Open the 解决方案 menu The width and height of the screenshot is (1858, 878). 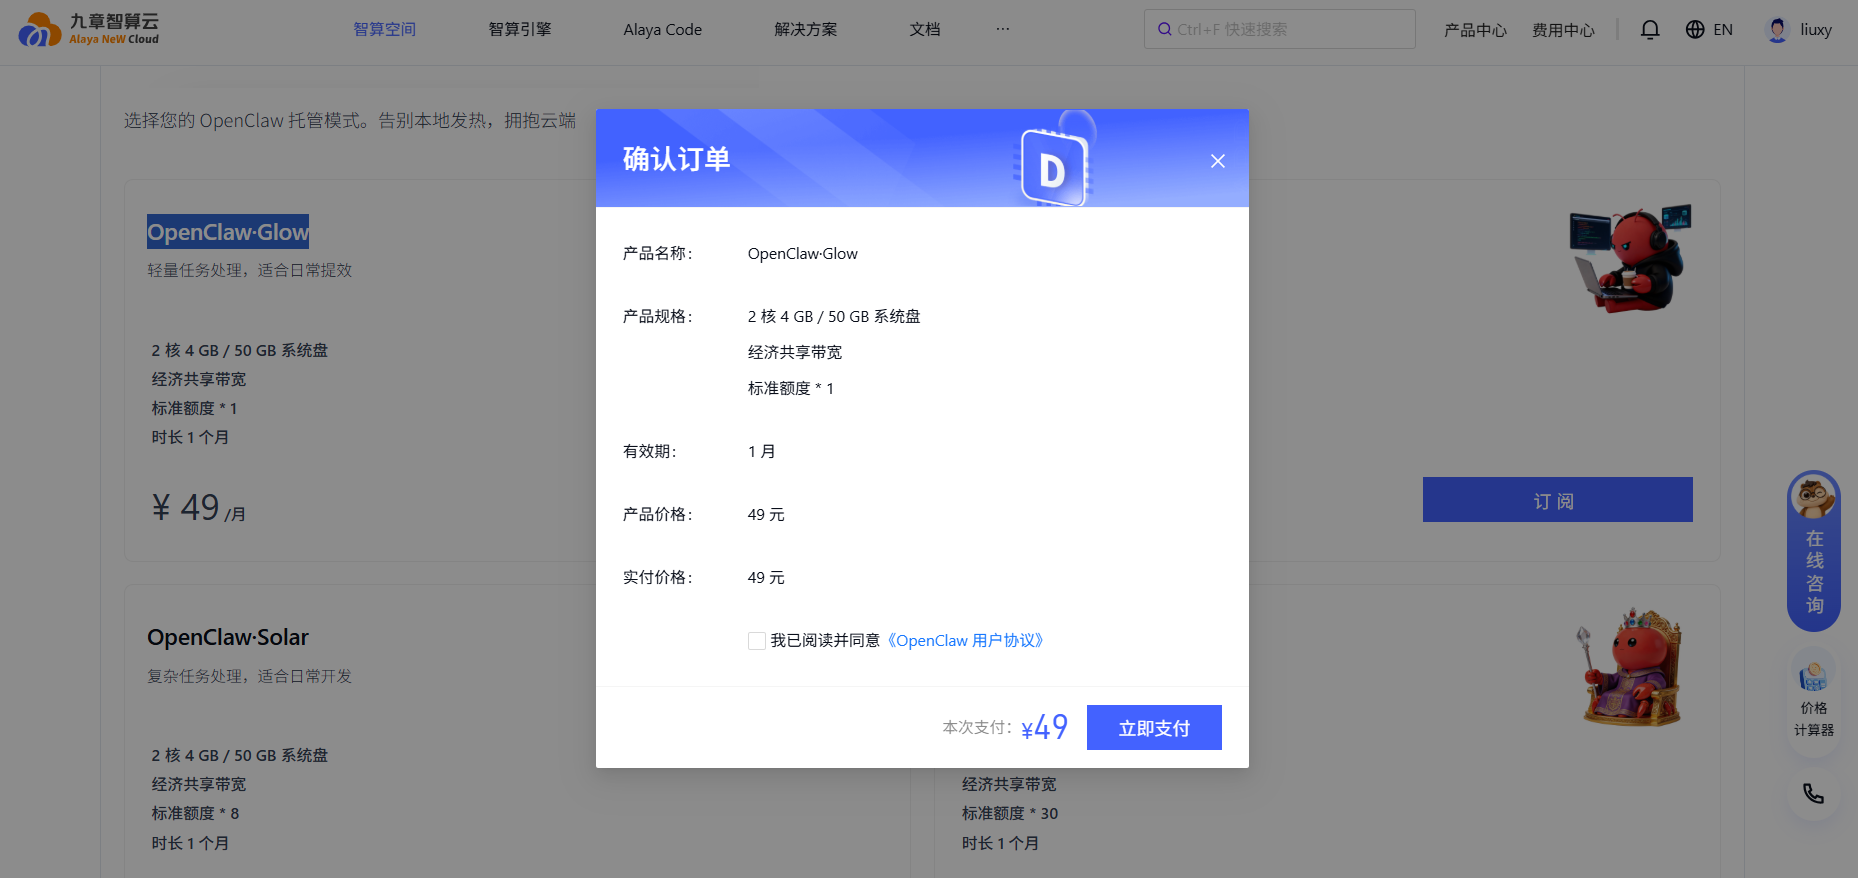806,30
